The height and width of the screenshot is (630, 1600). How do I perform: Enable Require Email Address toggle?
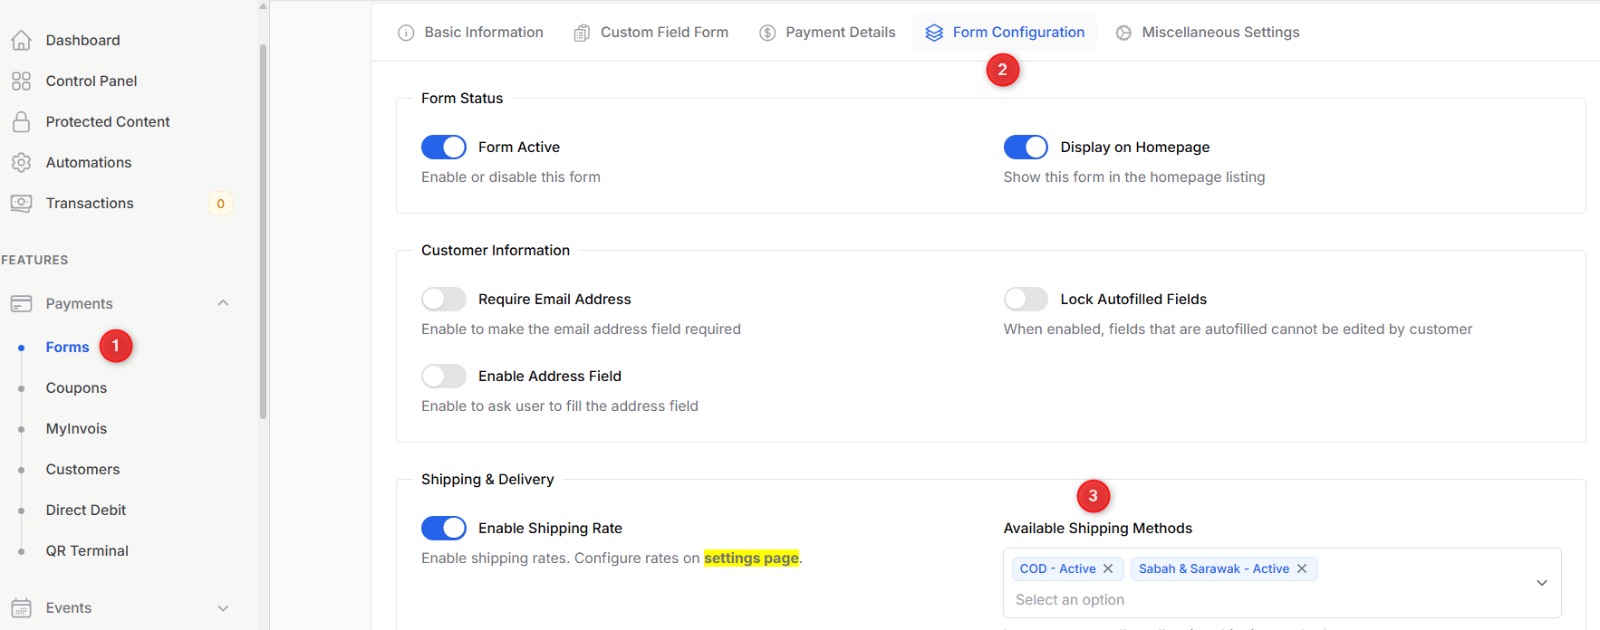tap(444, 299)
